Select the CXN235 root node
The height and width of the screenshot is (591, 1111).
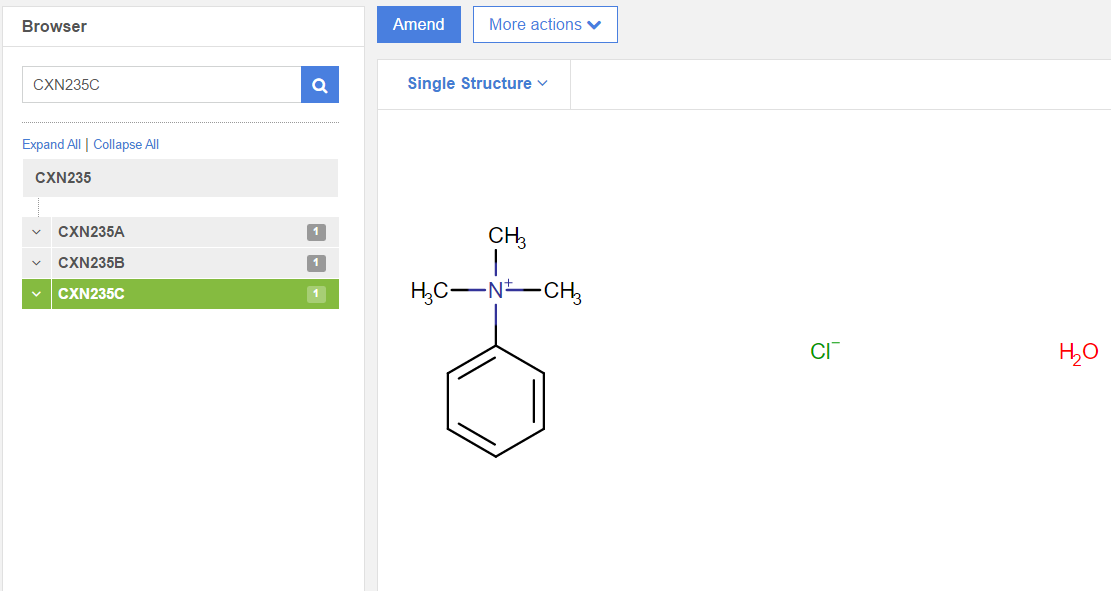click(x=63, y=178)
